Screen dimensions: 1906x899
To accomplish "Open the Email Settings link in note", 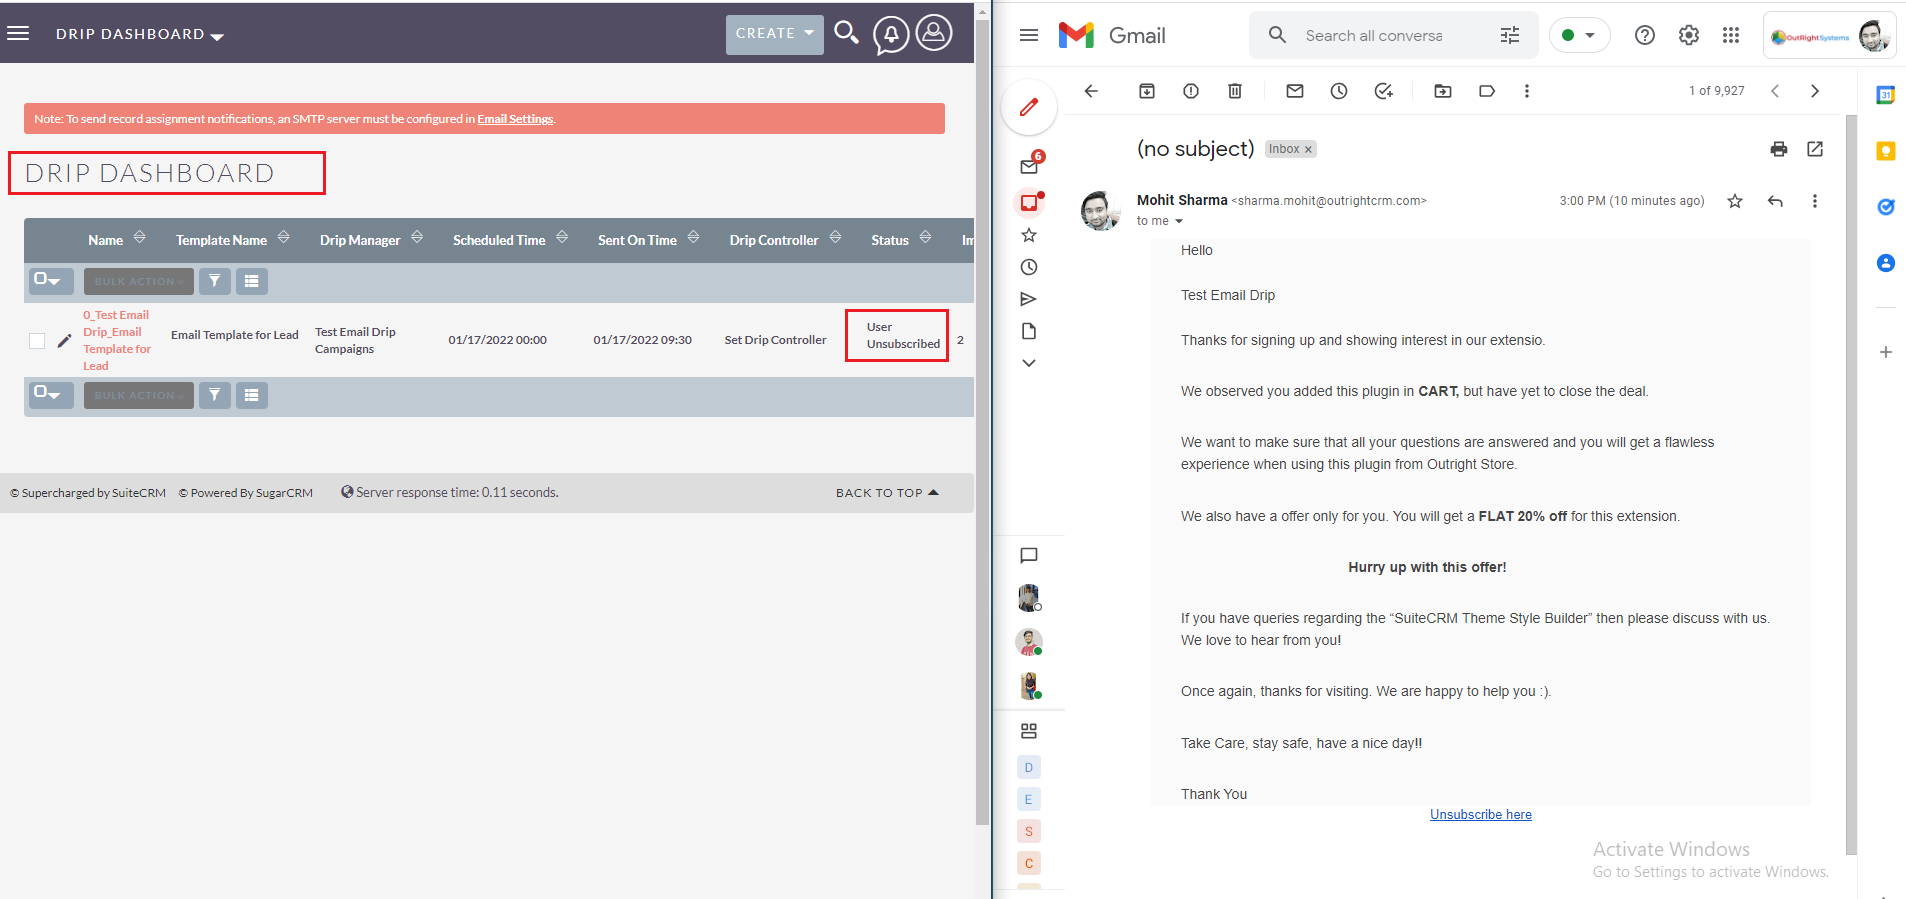I will pos(515,119).
